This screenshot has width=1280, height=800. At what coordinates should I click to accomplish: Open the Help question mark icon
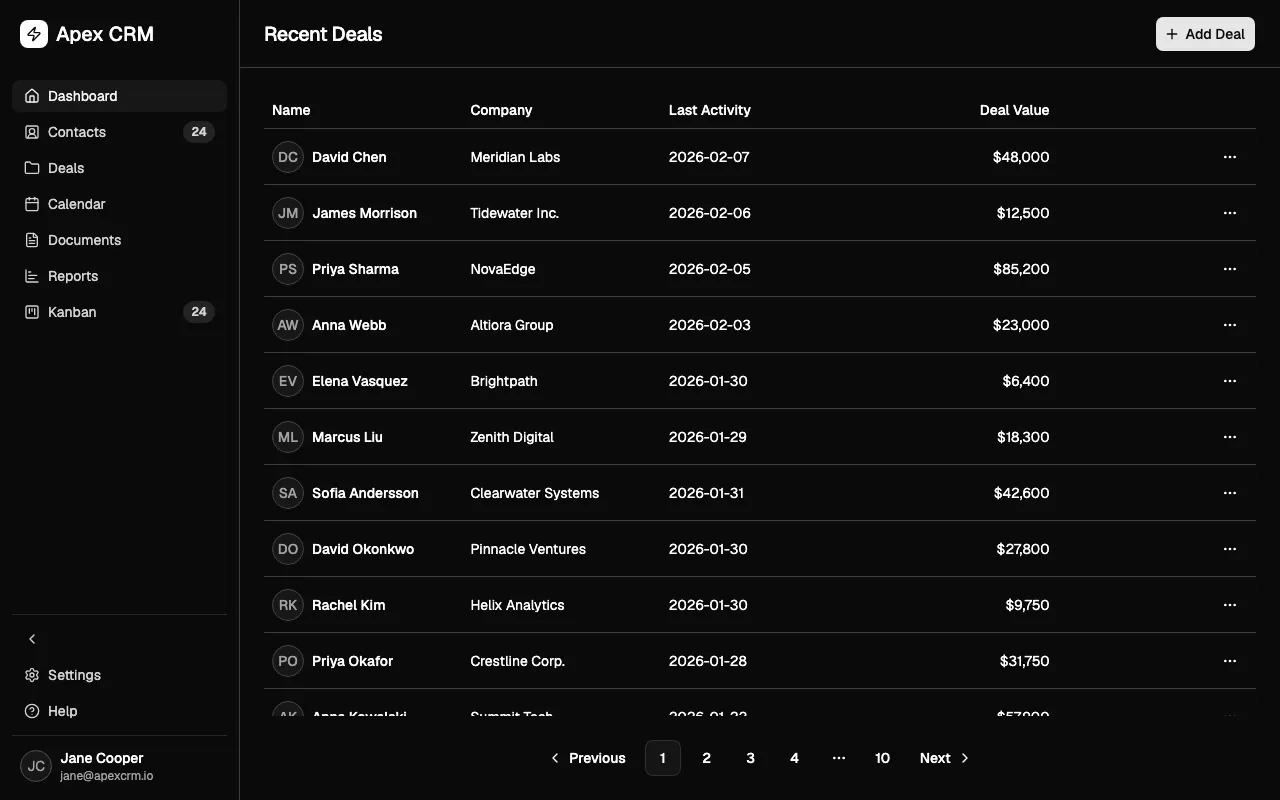pos(32,711)
